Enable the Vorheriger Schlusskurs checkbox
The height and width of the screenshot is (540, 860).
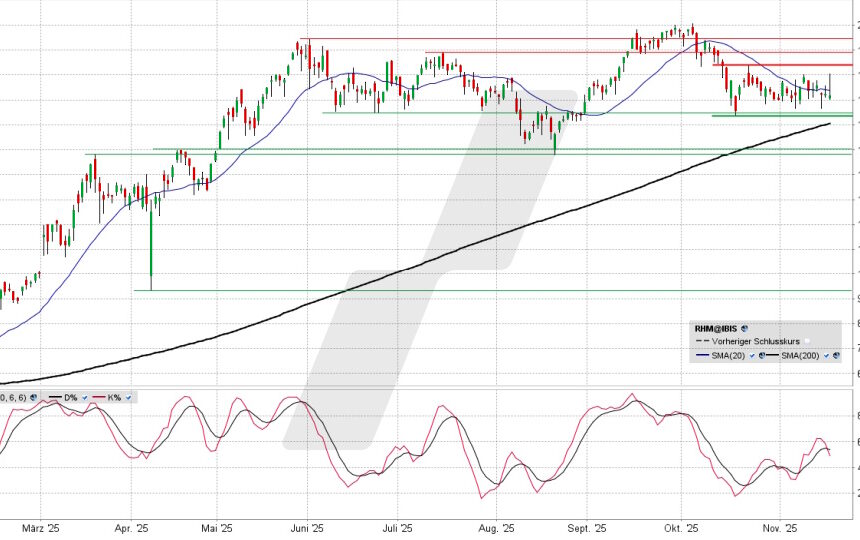807,341
